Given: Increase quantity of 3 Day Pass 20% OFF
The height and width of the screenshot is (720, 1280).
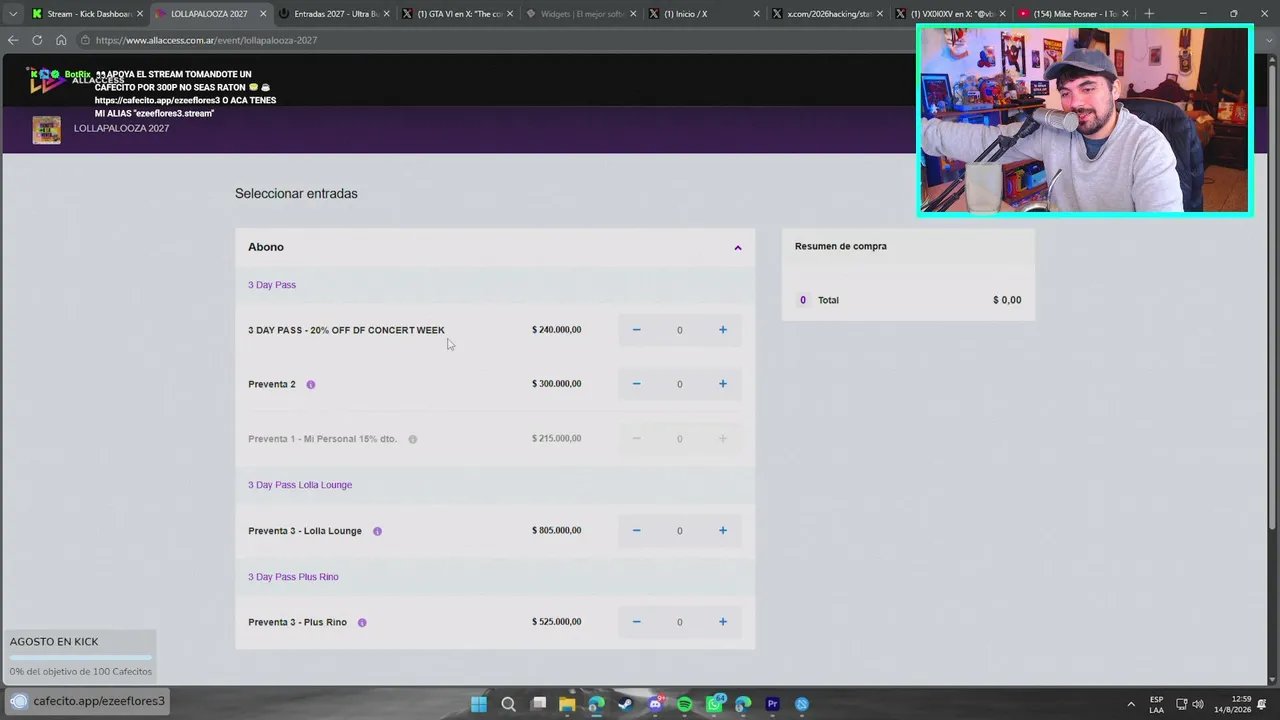Looking at the screenshot, I should 723,330.
